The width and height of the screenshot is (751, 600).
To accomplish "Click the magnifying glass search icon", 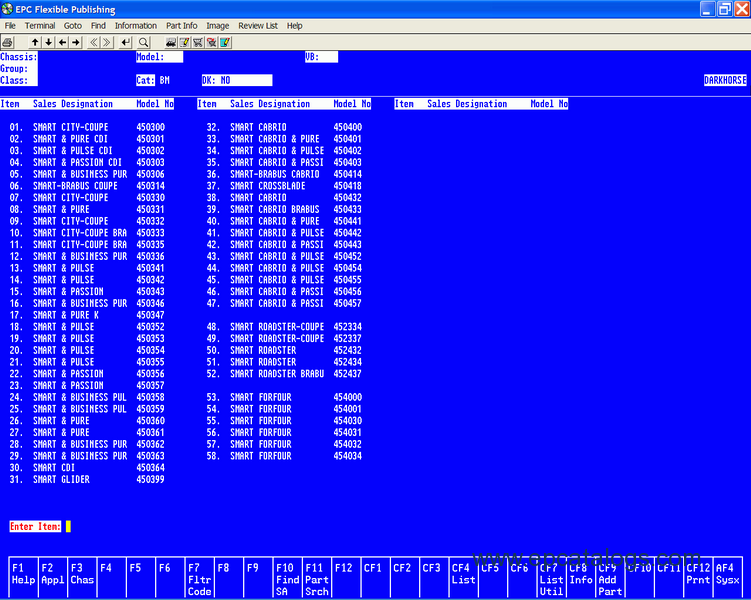I will click(x=144, y=42).
